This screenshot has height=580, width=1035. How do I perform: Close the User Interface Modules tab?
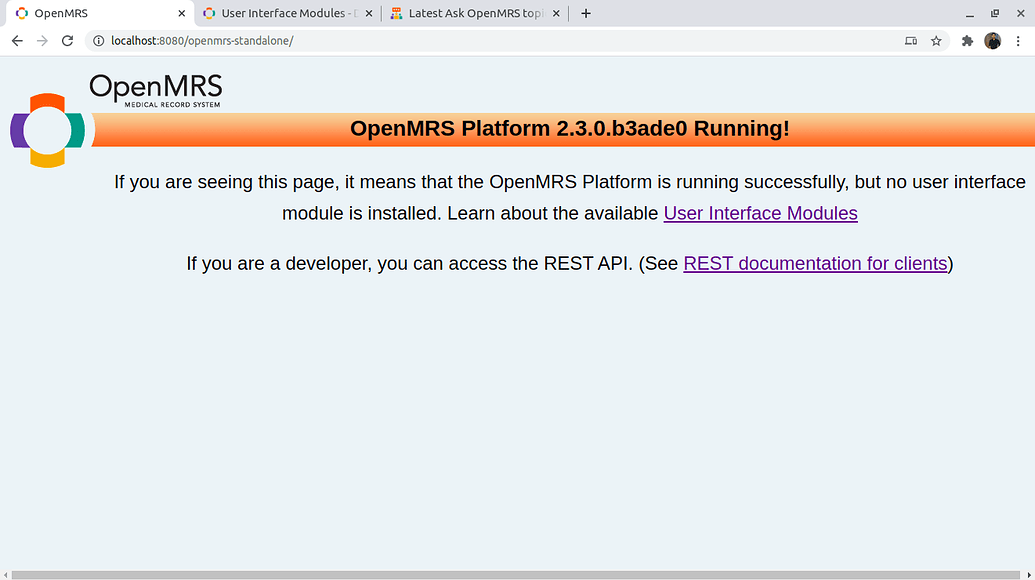click(x=368, y=13)
